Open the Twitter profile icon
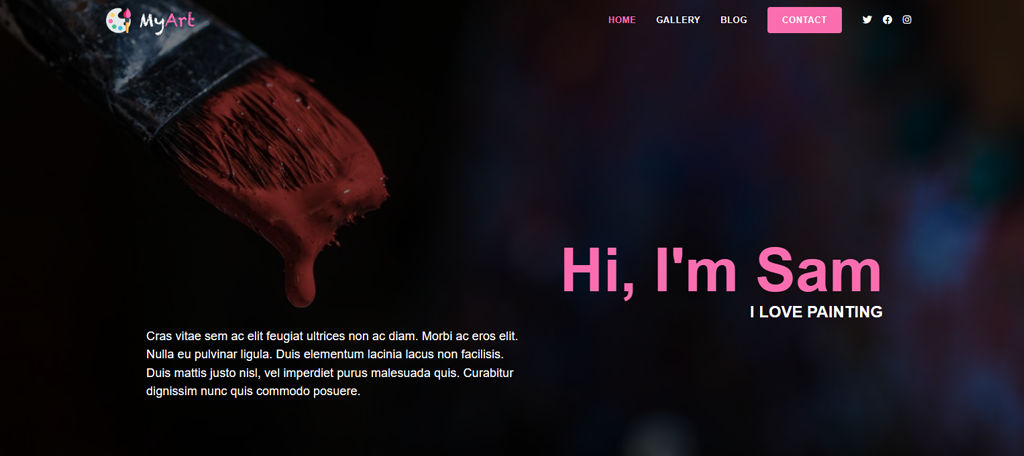 (x=867, y=20)
